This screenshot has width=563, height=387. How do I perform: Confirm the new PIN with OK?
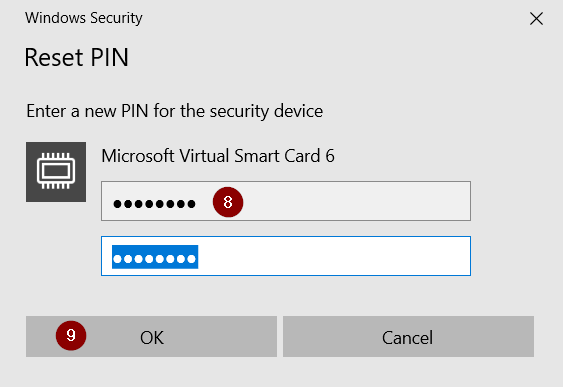(x=151, y=336)
